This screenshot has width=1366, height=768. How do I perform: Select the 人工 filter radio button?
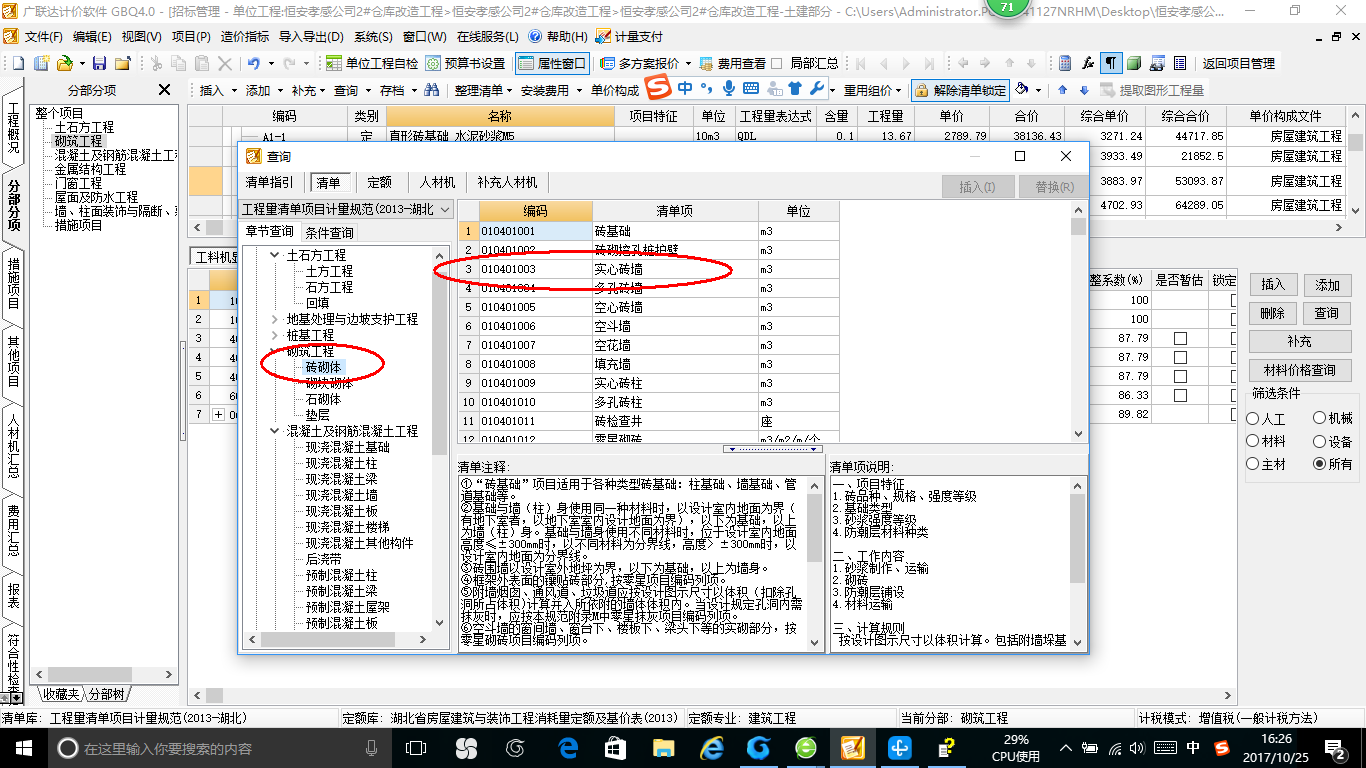[1253, 419]
